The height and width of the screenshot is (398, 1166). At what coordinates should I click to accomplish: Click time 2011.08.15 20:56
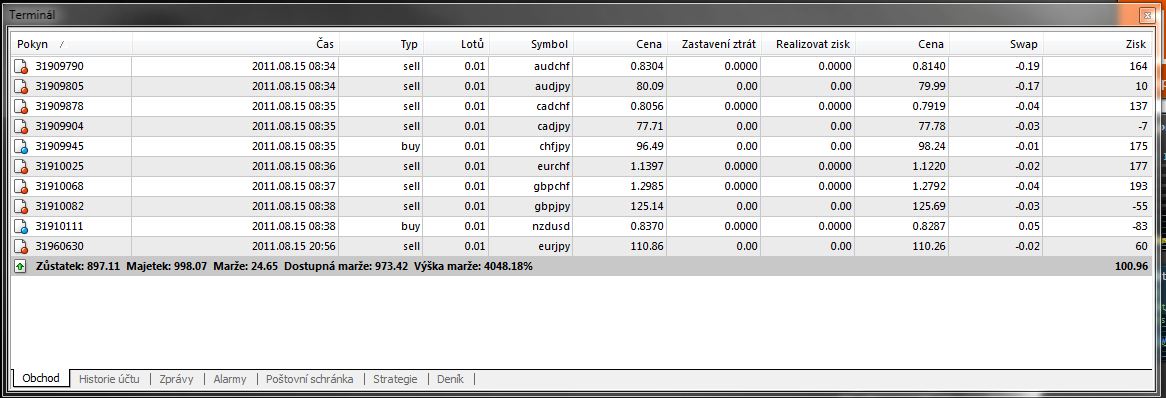(294, 246)
